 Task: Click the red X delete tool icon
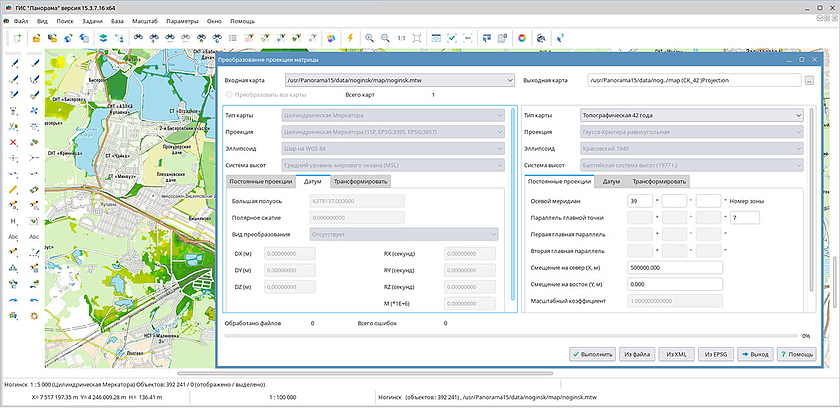pyautogui.click(x=13, y=142)
